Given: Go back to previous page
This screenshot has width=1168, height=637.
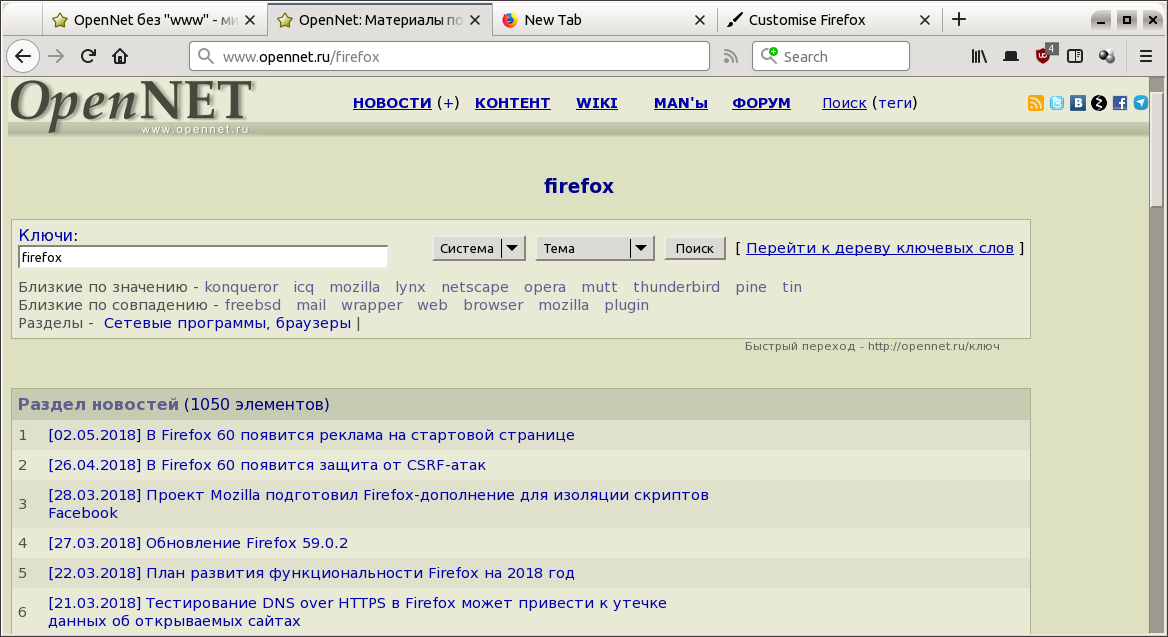Looking at the screenshot, I should tap(23, 56).
